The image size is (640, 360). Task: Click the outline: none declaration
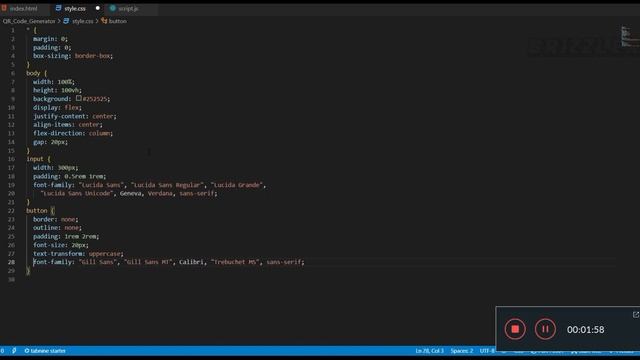(x=57, y=228)
